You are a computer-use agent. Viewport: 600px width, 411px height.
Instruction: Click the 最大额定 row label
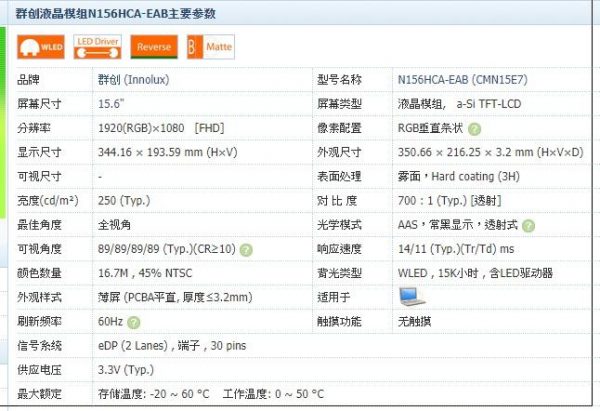click(x=39, y=394)
